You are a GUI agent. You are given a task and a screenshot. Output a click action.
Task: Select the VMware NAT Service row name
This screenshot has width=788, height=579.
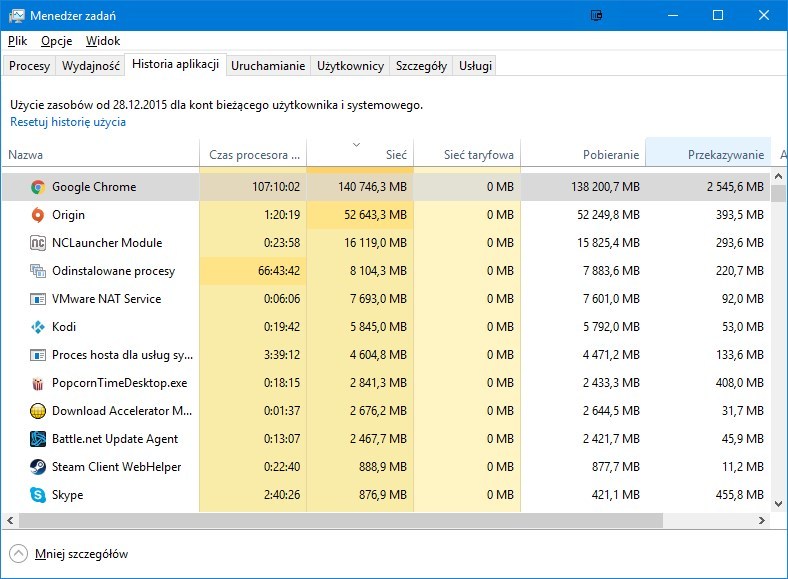tap(107, 299)
